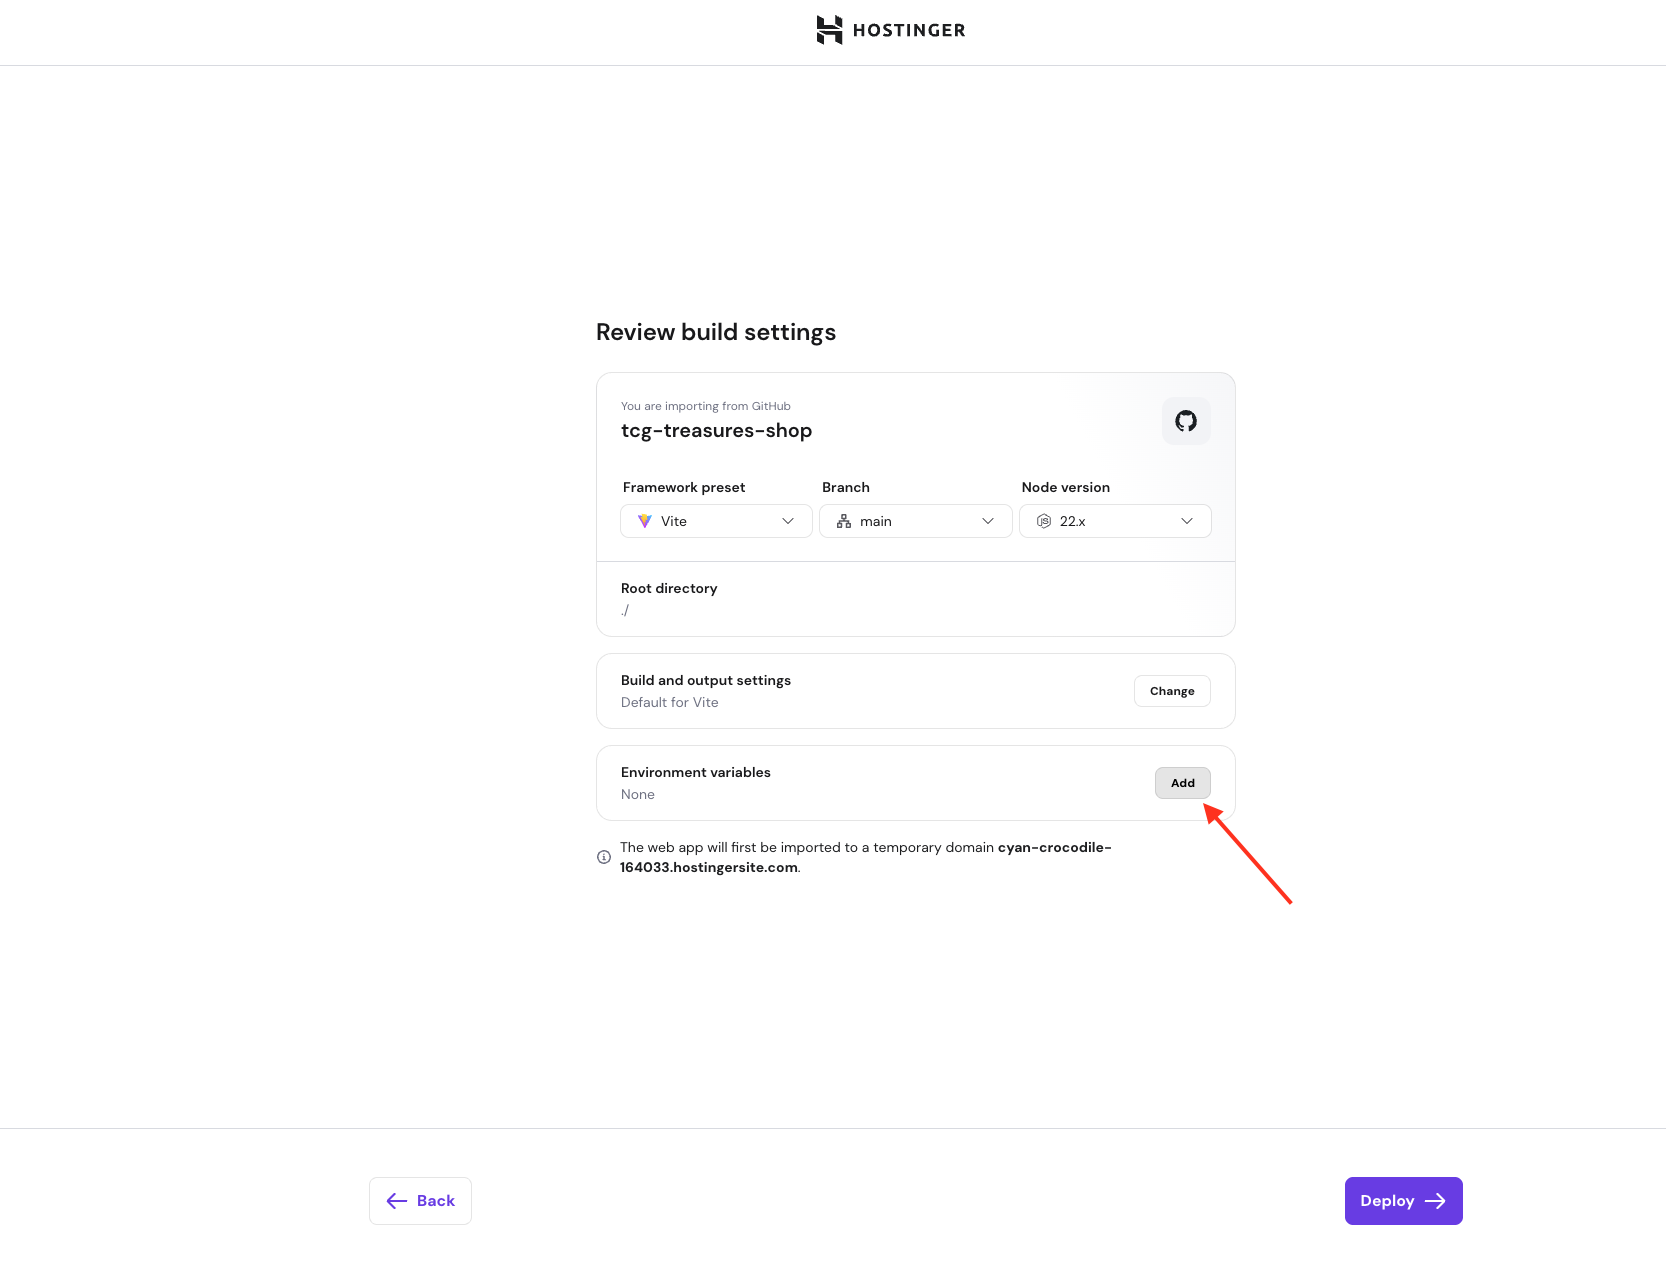Click the Vite logo icon
This screenshot has height=1283, width=1666.
pyautogui.click(x=645, y=521)
